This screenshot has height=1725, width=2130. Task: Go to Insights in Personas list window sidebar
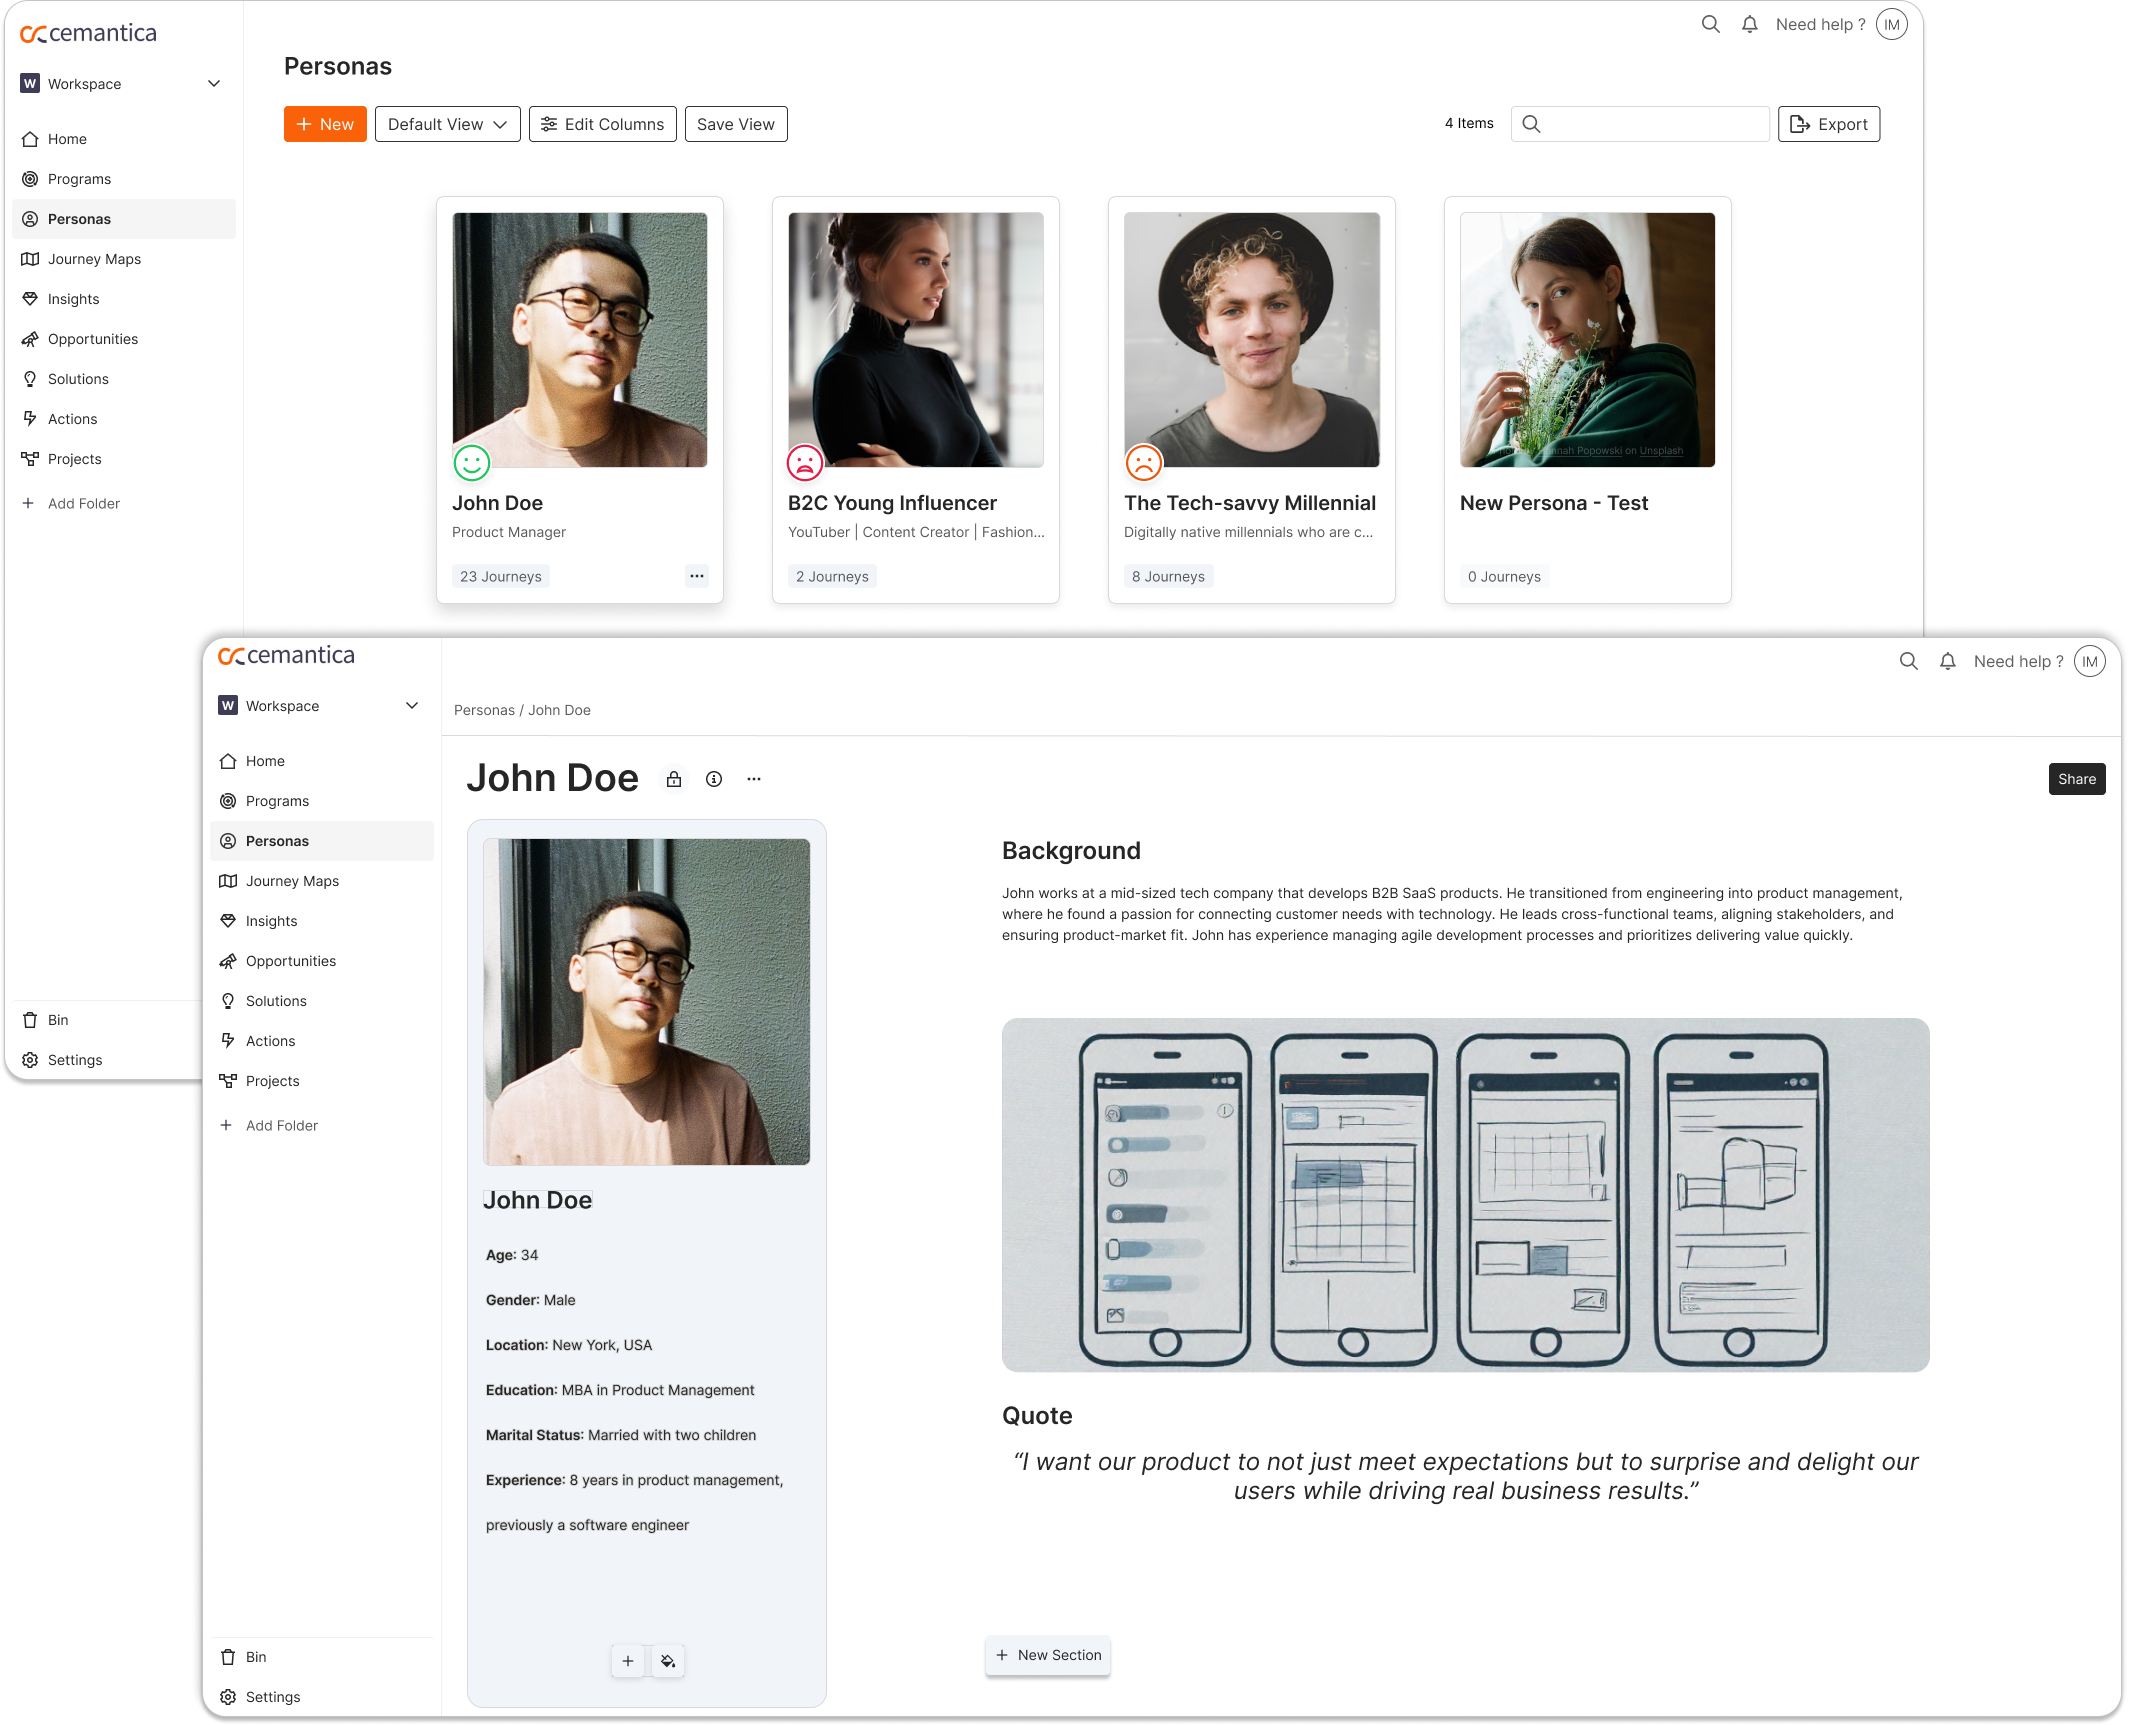click(x=124, y=299)
